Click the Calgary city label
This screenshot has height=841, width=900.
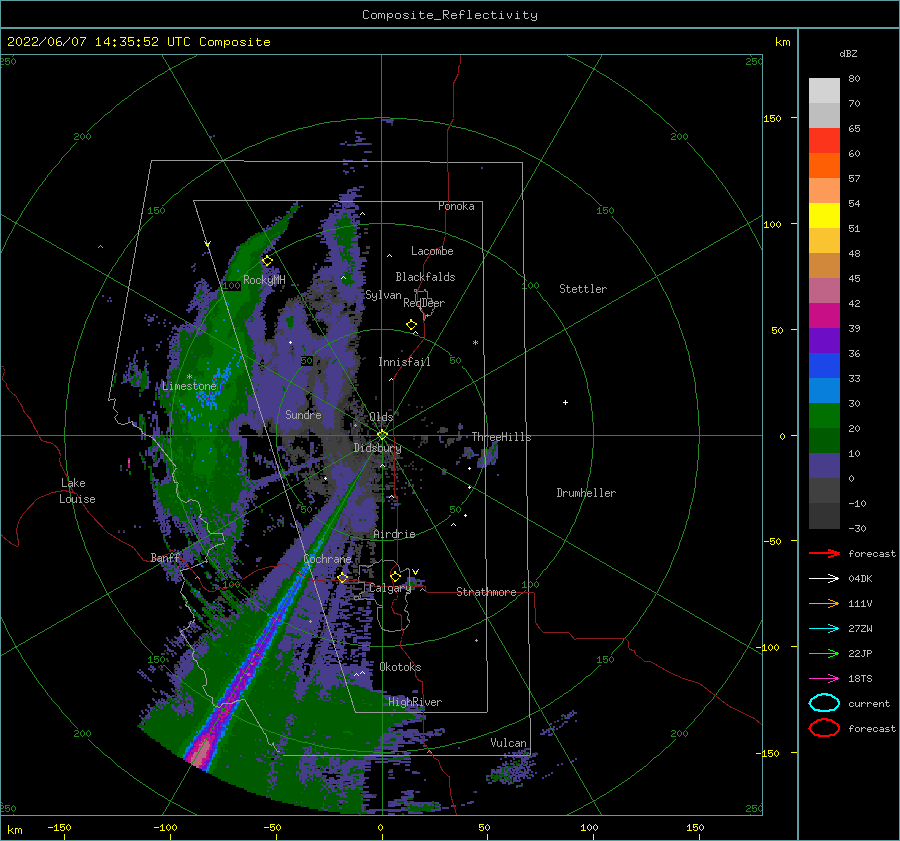[x=390, y=588]
